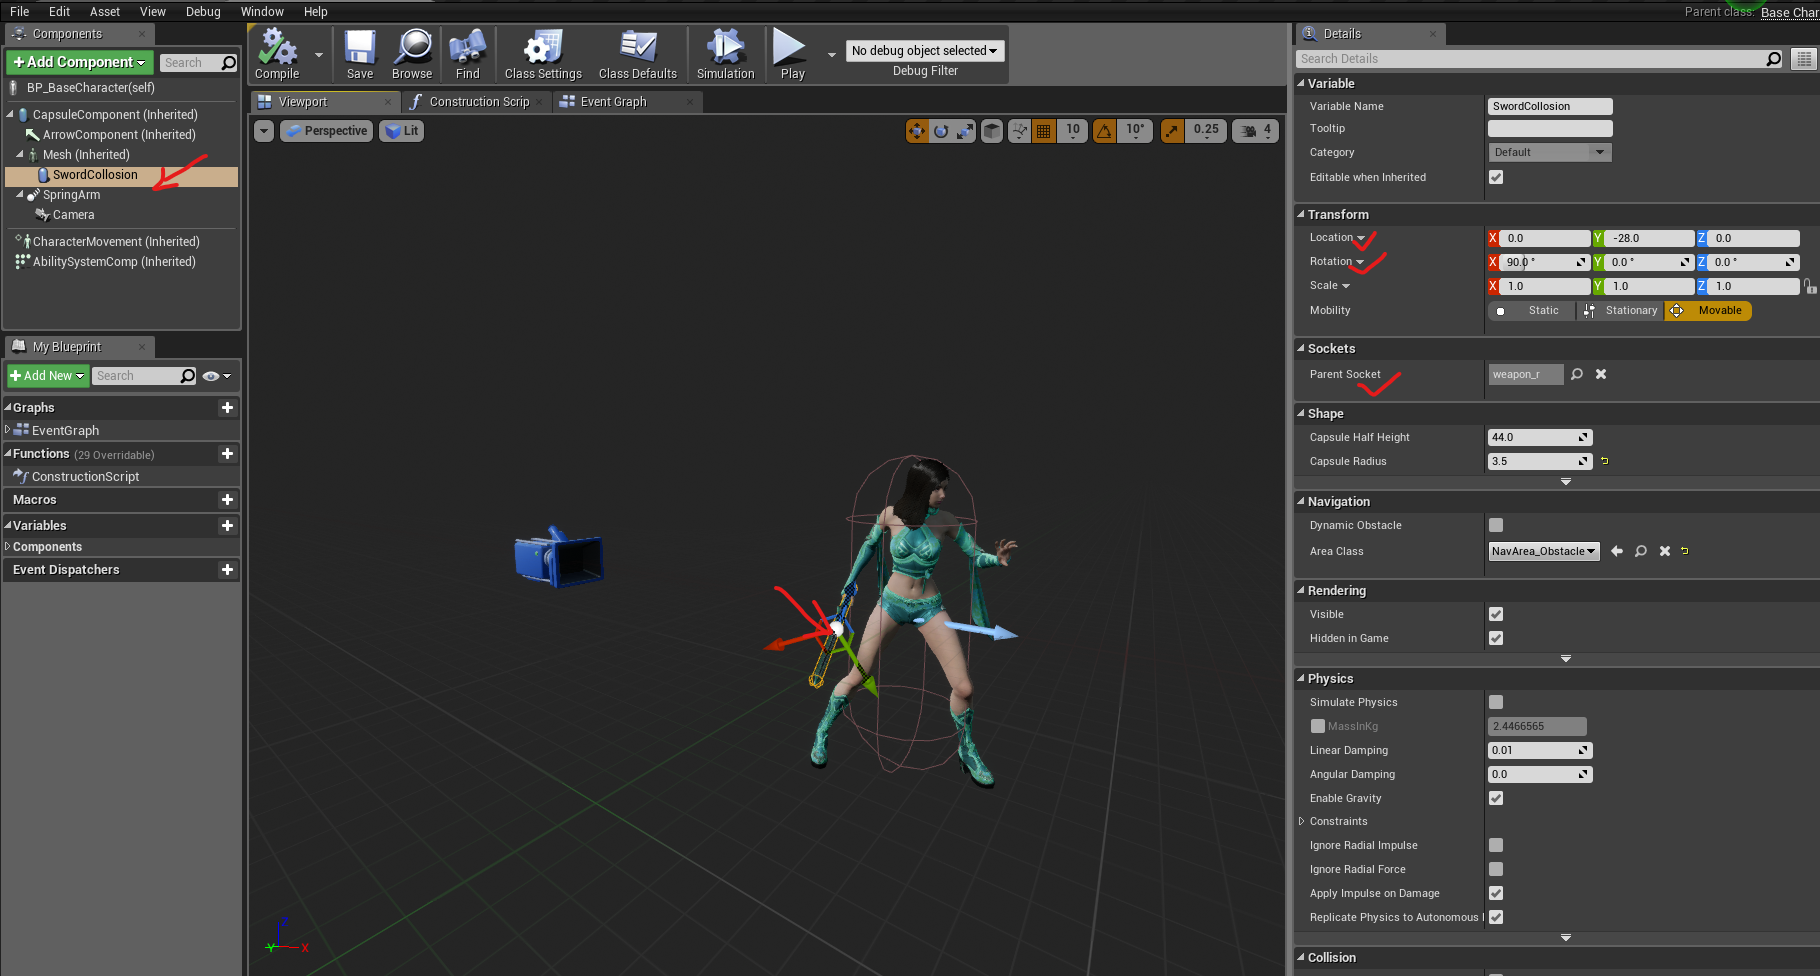Toggle rotation snapping triangle icon
This screenshot has width=1820, height=976.
[x=1104, y=131]
